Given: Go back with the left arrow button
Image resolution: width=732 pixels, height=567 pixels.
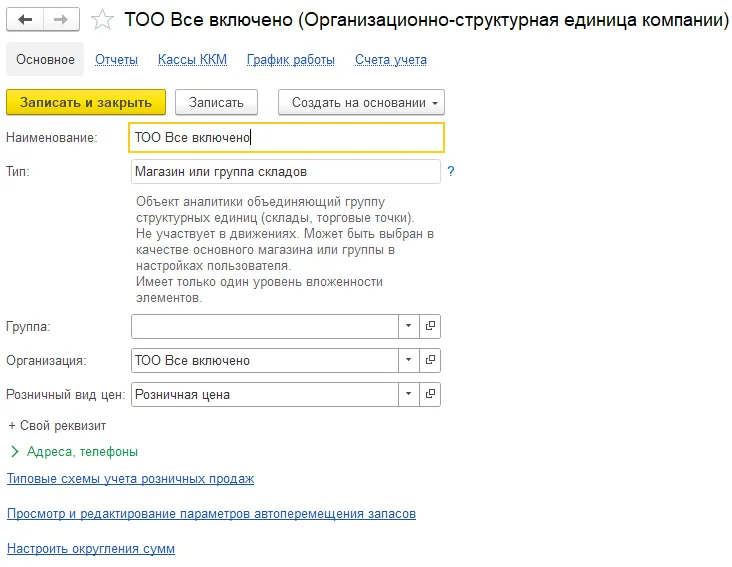Looking at the screenshot, I should pos(25,20).
